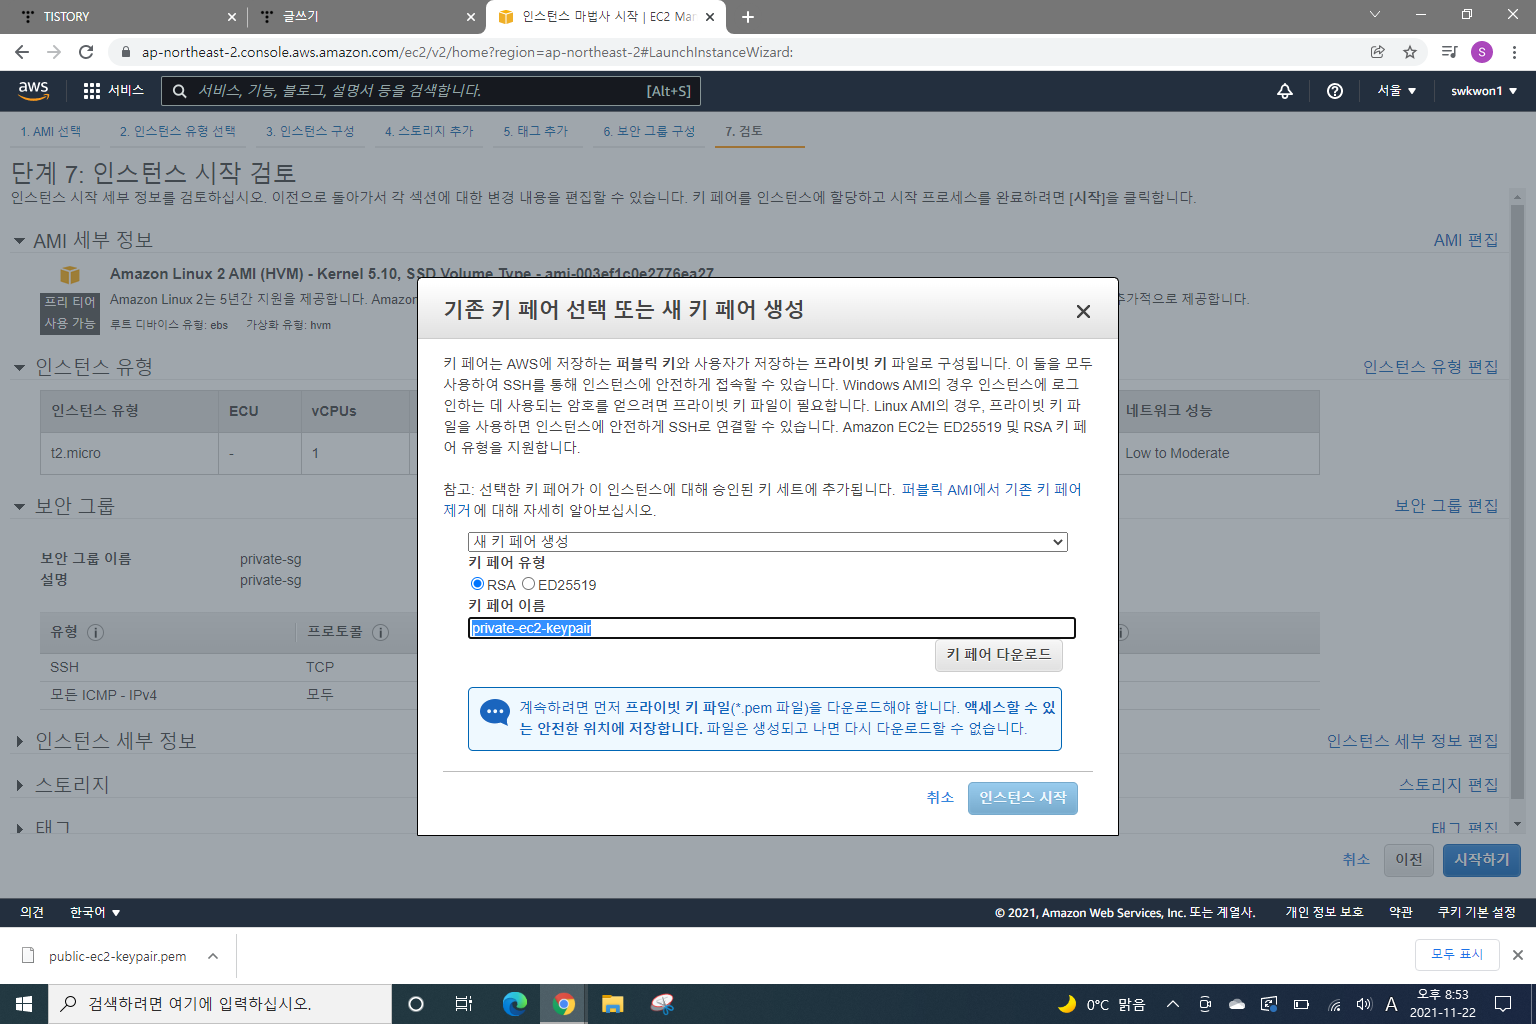Expand the 스토리지 section

tap(19, 785)
